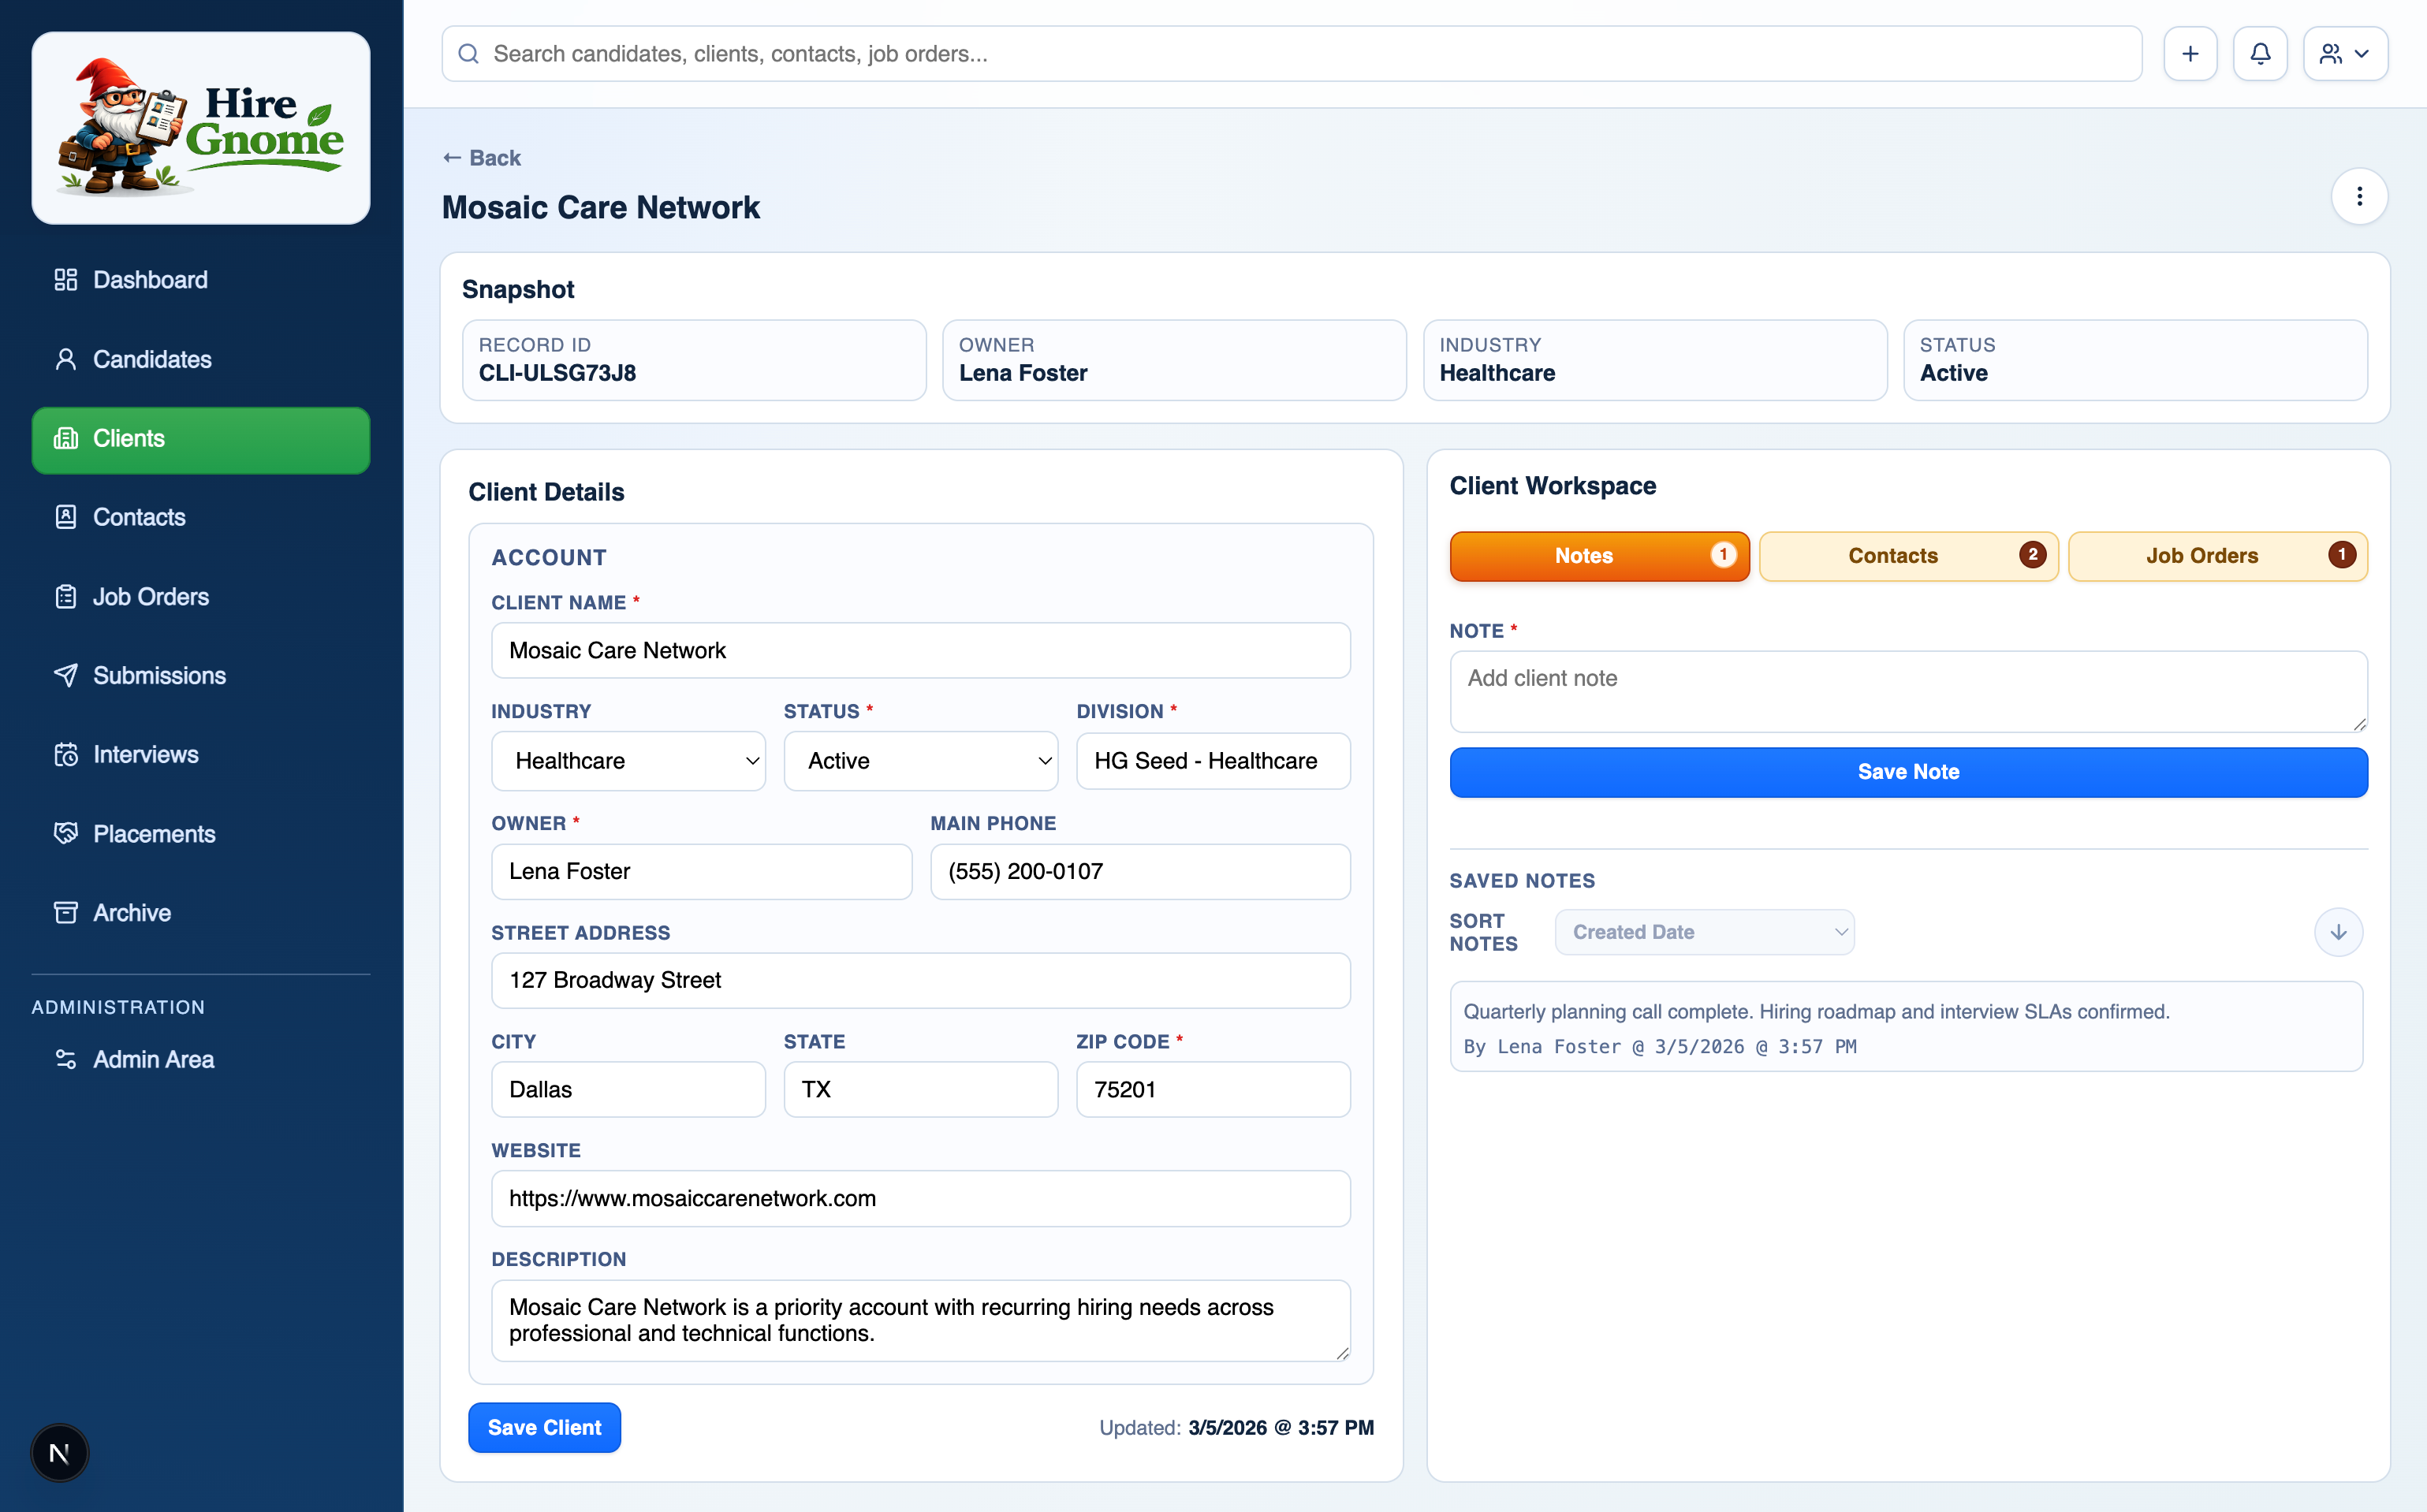Switch to the Contacts workspace tab
The width and height of the screenshot is (2427, 1512).
pyautogui.click(x=1907, y=556)
